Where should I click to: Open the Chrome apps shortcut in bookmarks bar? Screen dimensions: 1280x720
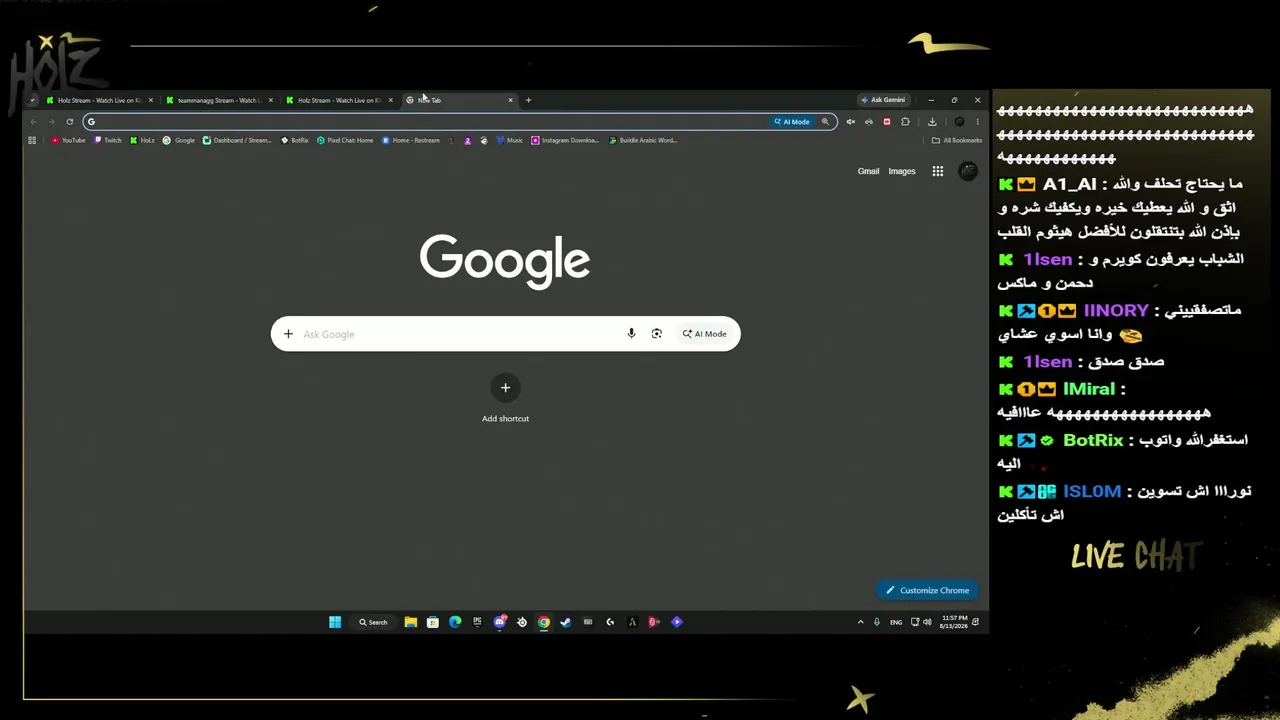pos(32,140)
